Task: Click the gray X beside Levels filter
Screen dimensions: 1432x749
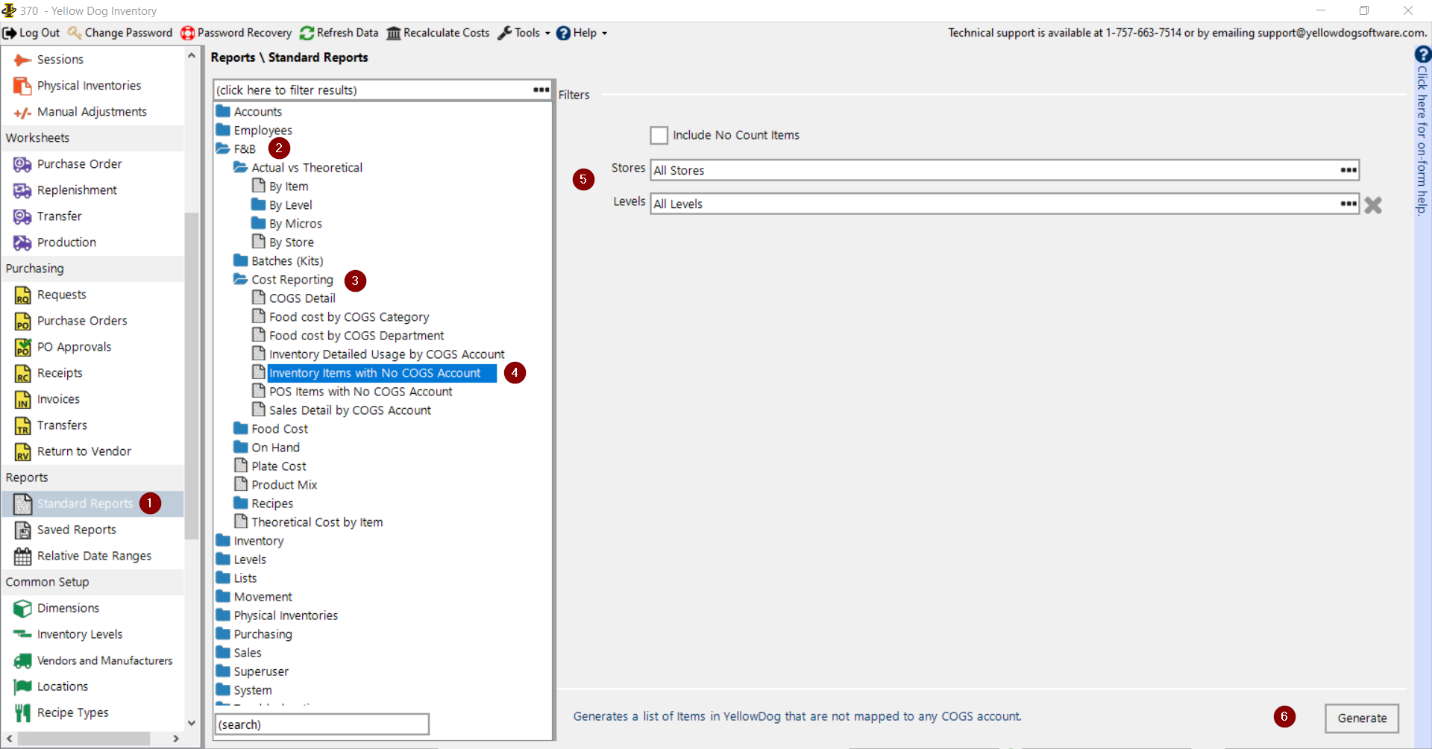Action: click(x=1373, y=204)
